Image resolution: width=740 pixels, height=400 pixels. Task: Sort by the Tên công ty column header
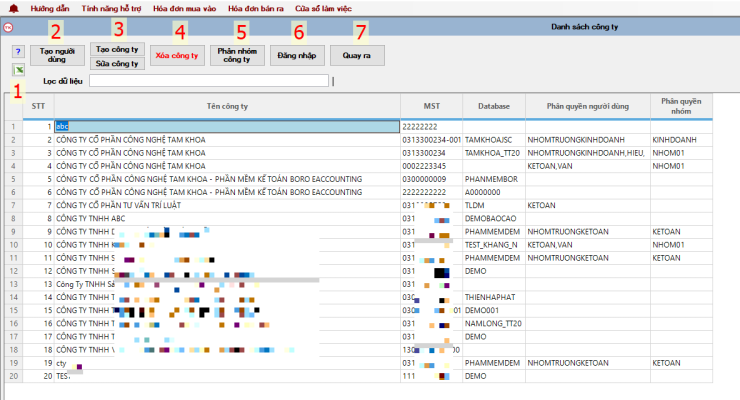227,106
